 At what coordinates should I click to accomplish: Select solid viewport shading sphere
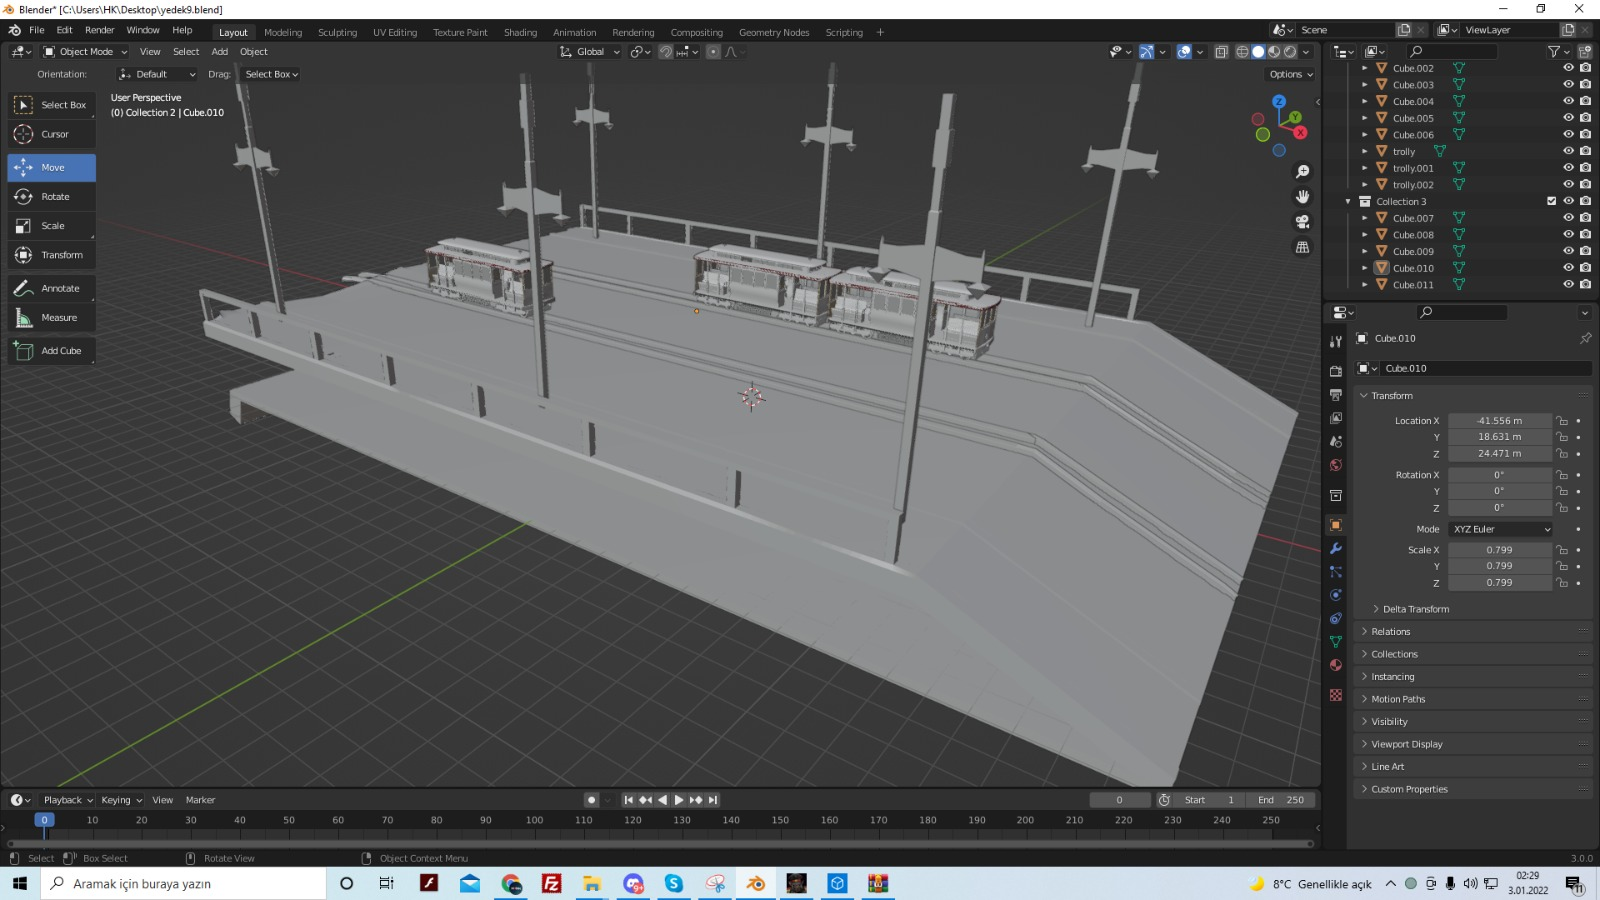tap(1258, 52)
